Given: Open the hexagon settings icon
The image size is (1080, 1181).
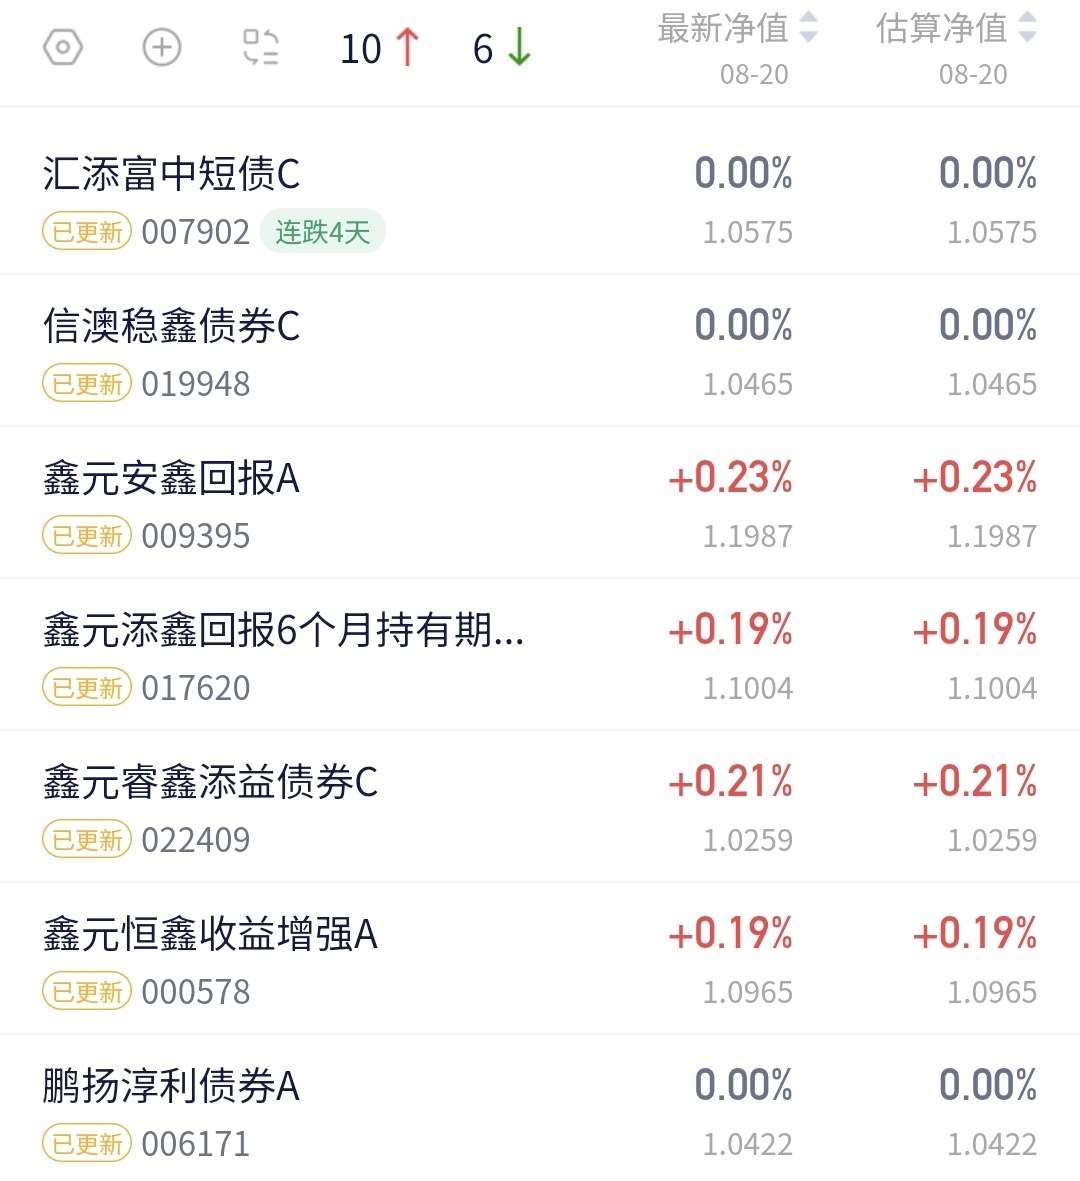Looking at the screenshot, I should click(63, 47).
